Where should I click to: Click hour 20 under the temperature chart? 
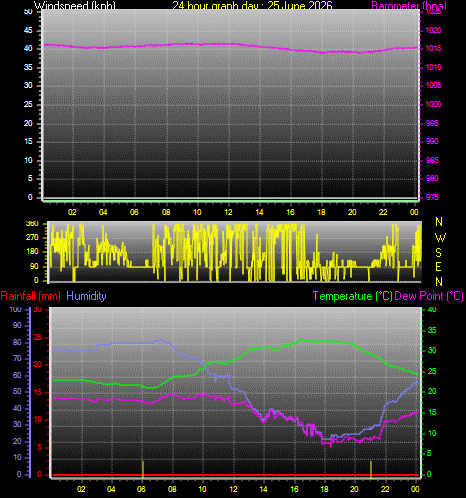click(x=354, y=489)
